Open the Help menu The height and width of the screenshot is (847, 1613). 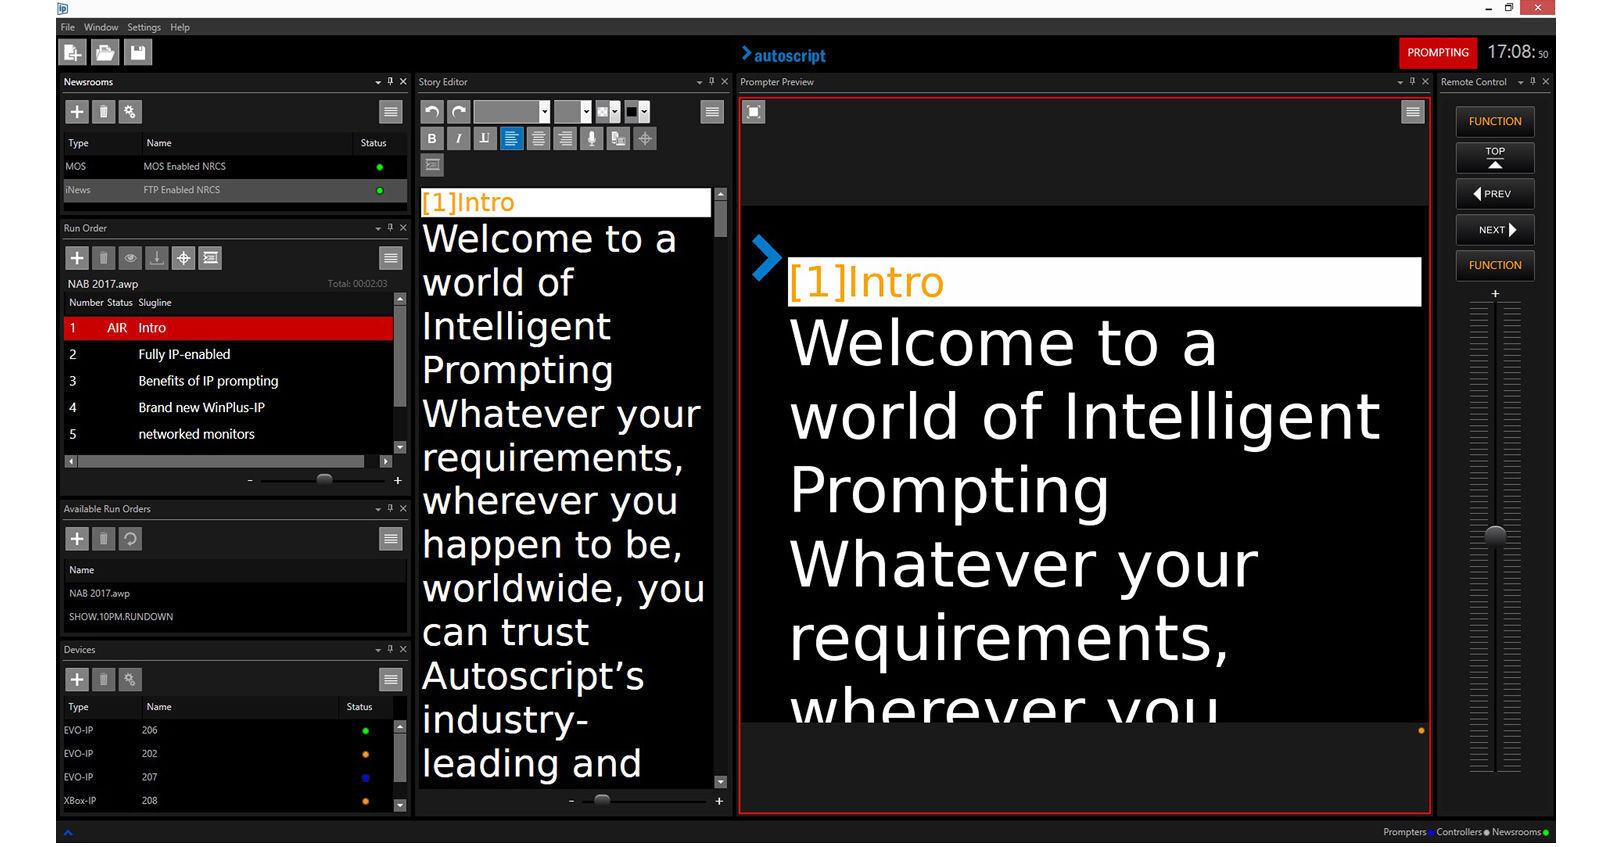(x=180, y=27)
